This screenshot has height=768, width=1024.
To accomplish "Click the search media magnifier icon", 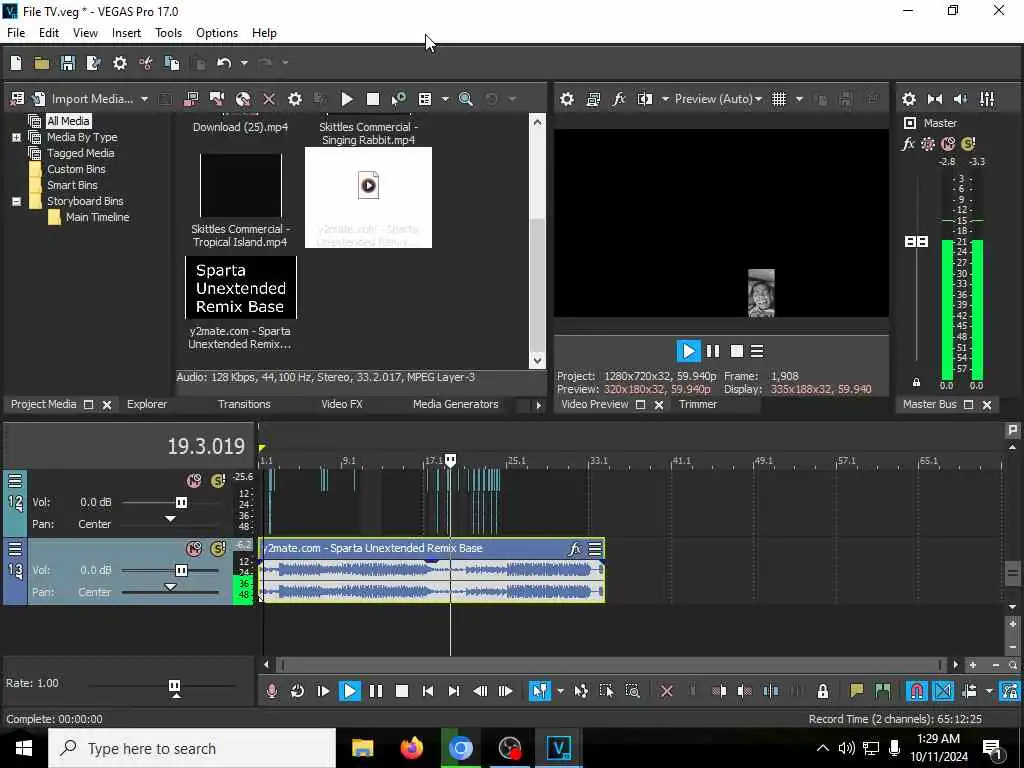I will pos(466,99).
